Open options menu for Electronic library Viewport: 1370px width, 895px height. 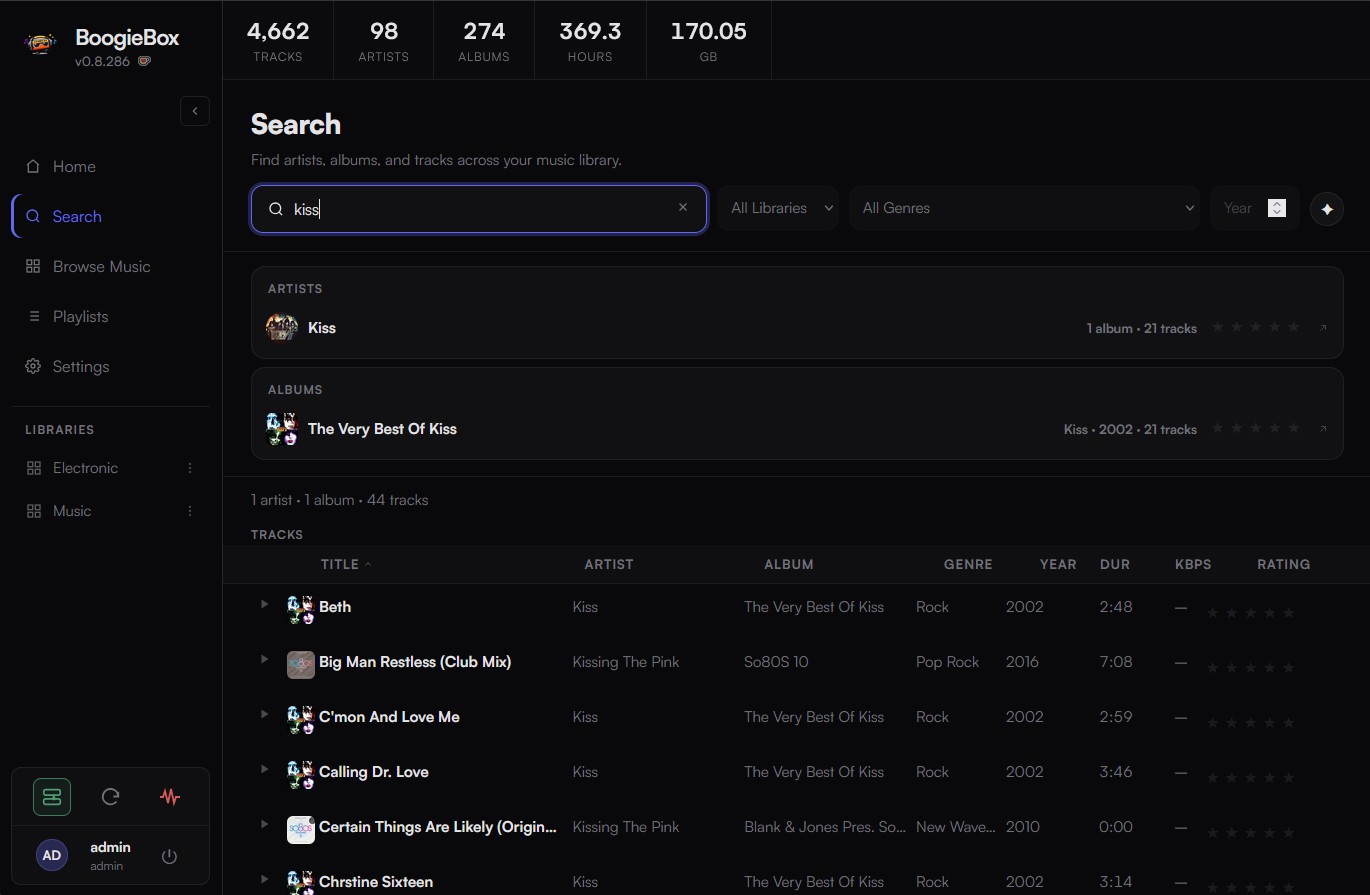point(190,468)
